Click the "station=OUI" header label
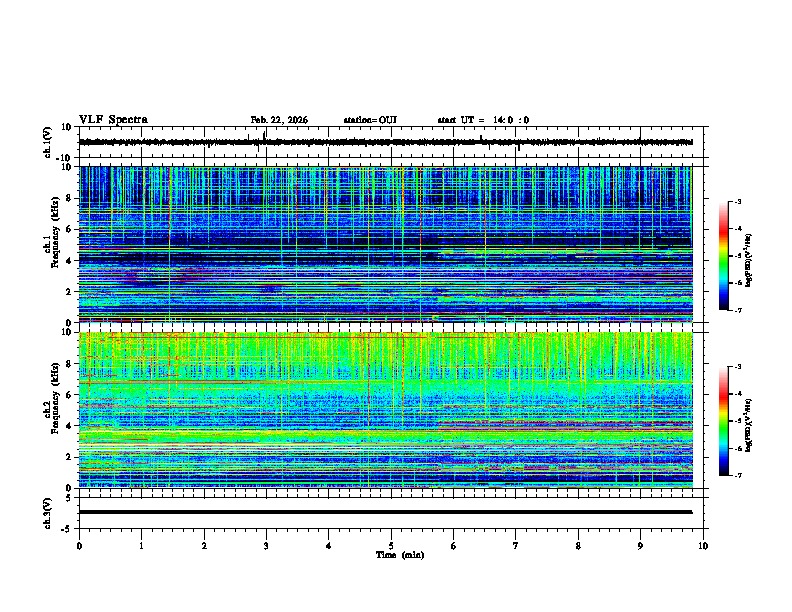 [370, 120]
